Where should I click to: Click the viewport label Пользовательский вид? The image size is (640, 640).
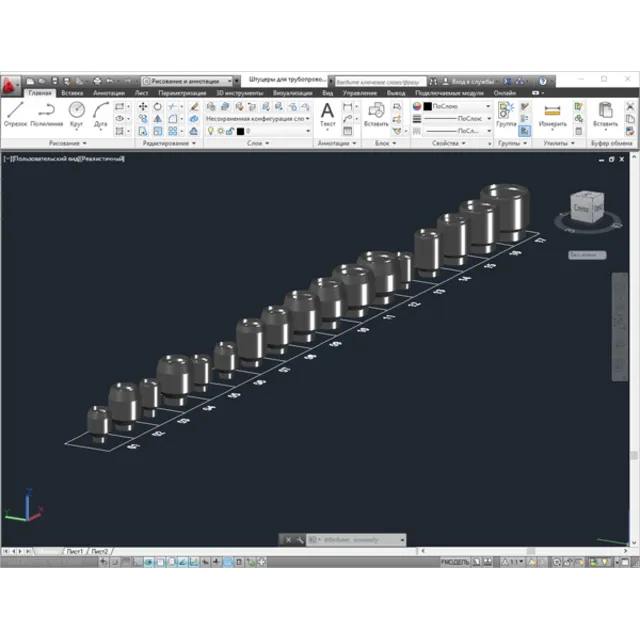coord(45,159)
